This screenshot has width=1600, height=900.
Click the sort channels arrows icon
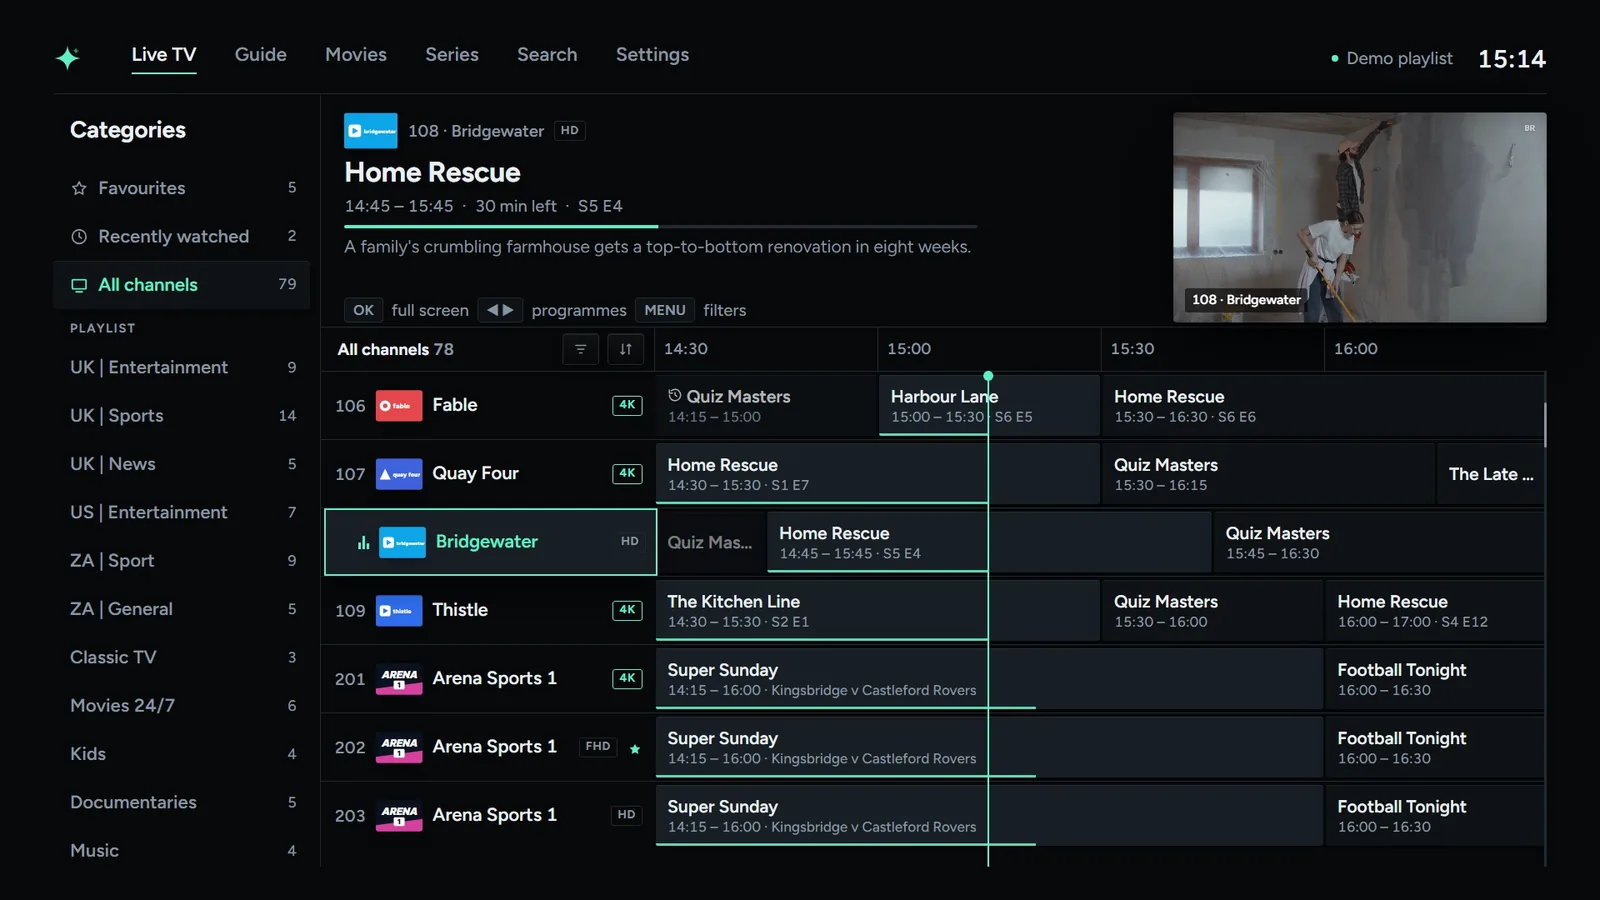tap(626, 349)
